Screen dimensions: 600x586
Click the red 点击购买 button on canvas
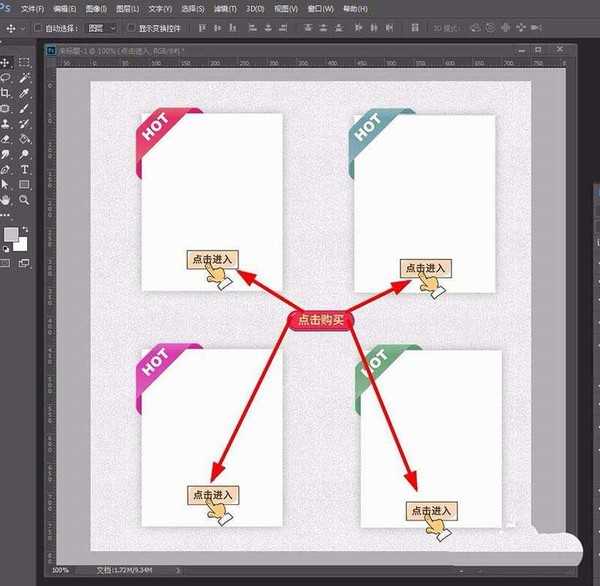321,321
